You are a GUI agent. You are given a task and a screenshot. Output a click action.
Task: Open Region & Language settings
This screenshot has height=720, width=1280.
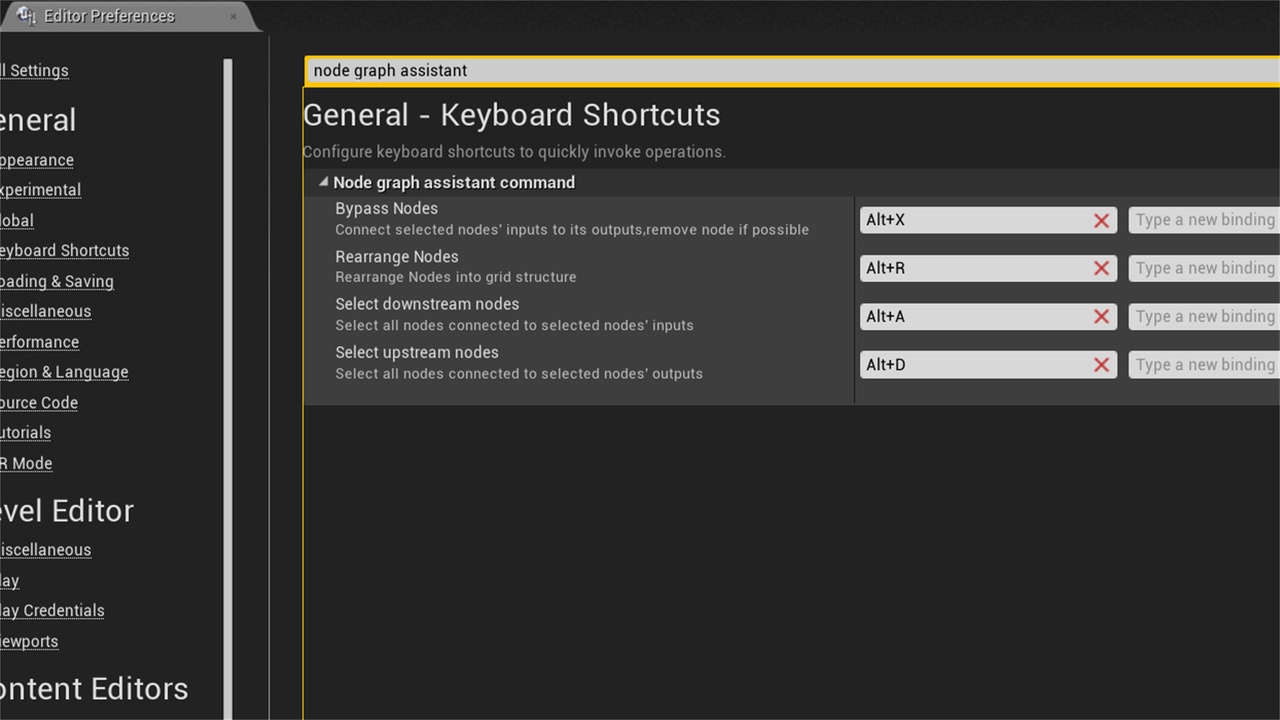tap(64, 372)
